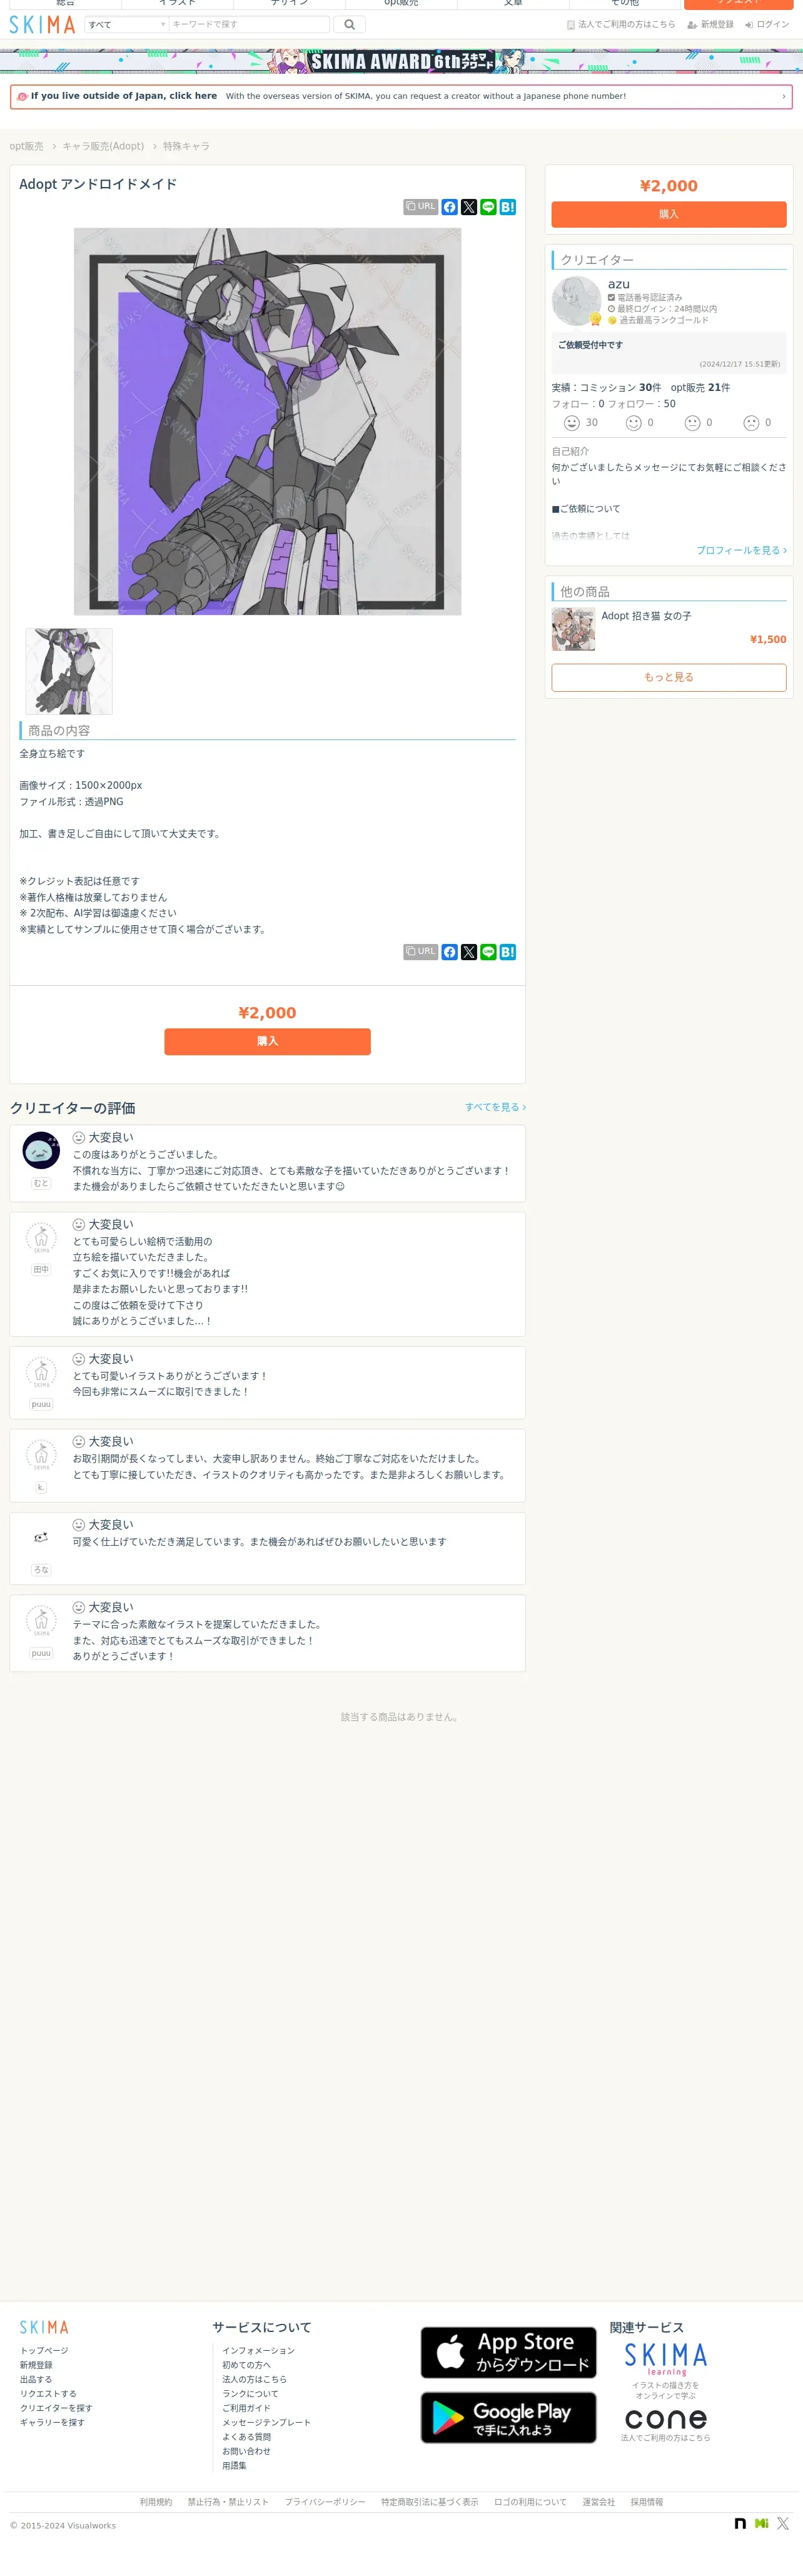This screenshot has width=803, height=2576.
Task: Click the main android maid artwork
Action: pyautogui.click(x=267, y=421)
